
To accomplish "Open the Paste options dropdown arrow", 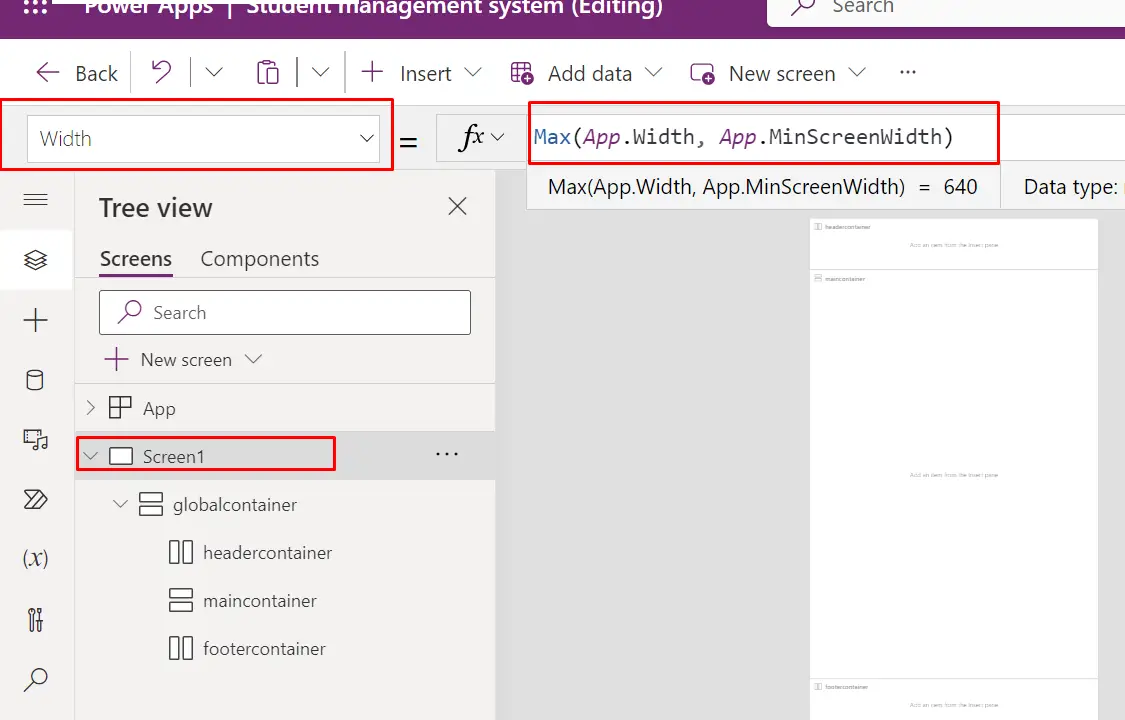I will (x=320, y=72).
